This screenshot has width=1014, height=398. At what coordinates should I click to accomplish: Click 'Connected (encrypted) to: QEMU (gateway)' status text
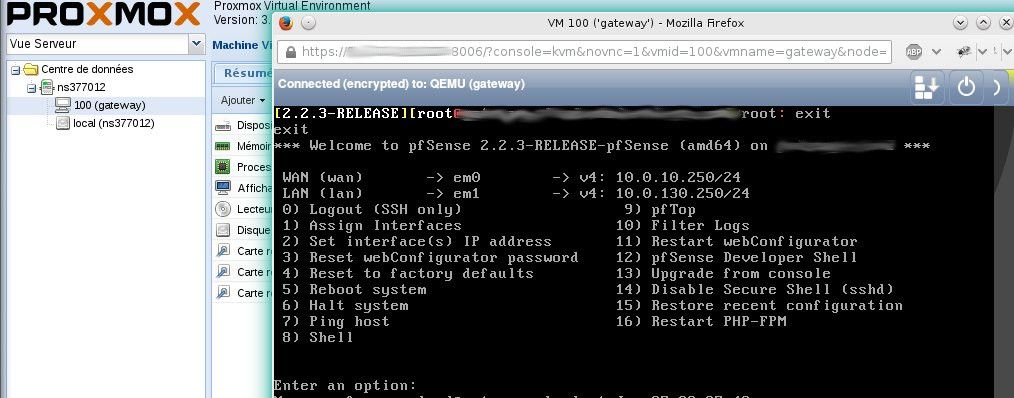(x=401, y=84)
